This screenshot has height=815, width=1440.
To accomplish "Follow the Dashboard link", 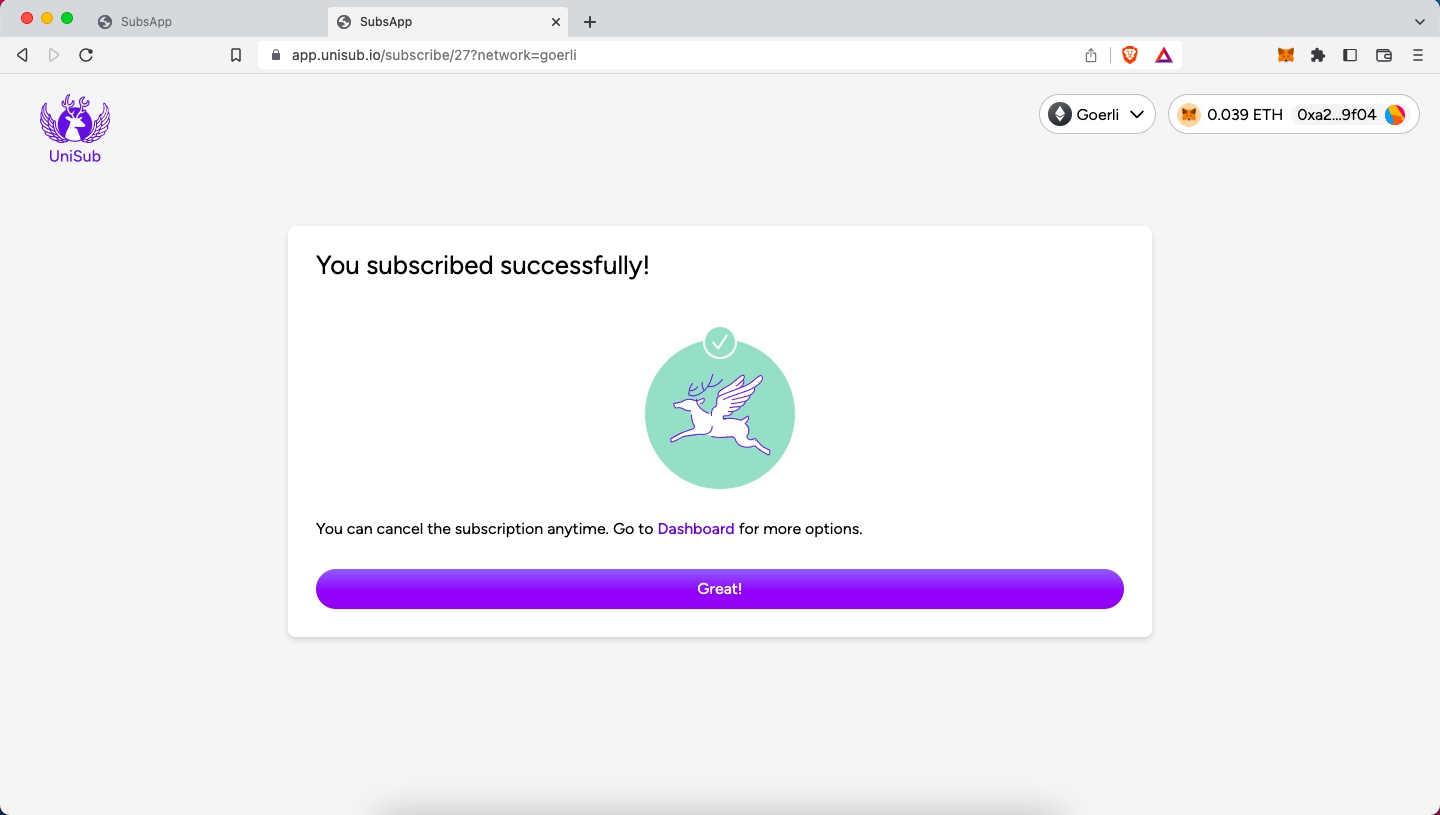I will tap(696, 529).
